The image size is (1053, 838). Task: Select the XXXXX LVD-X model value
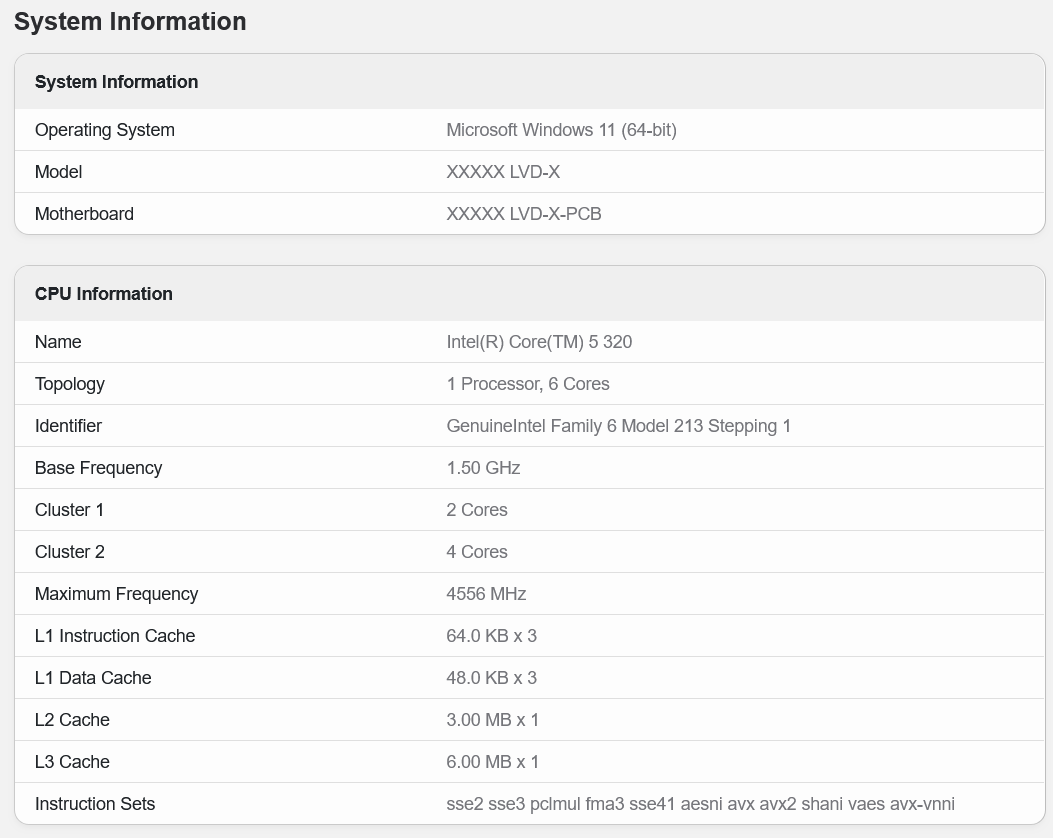click(503, 172)
